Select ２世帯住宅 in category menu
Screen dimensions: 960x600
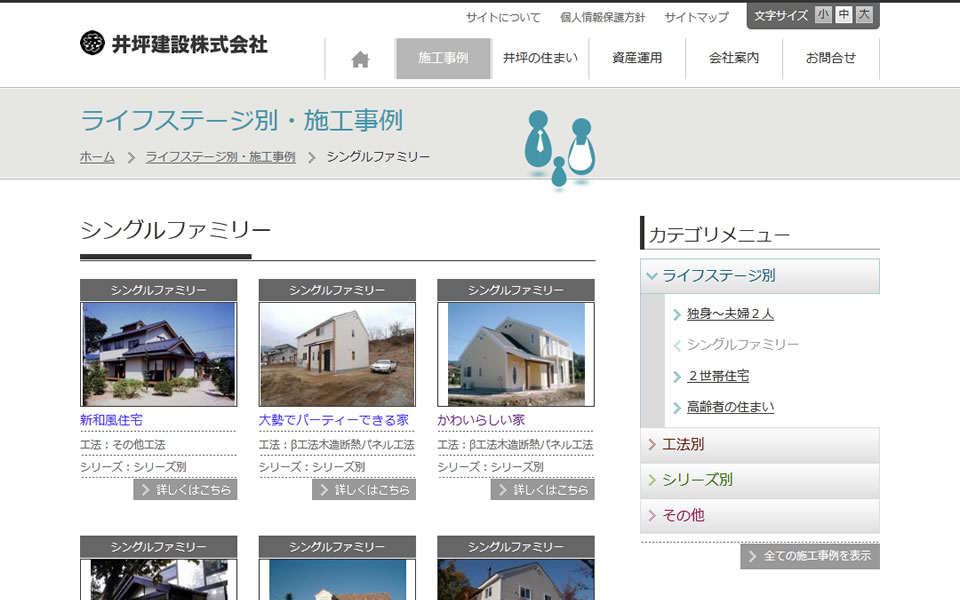718,376
